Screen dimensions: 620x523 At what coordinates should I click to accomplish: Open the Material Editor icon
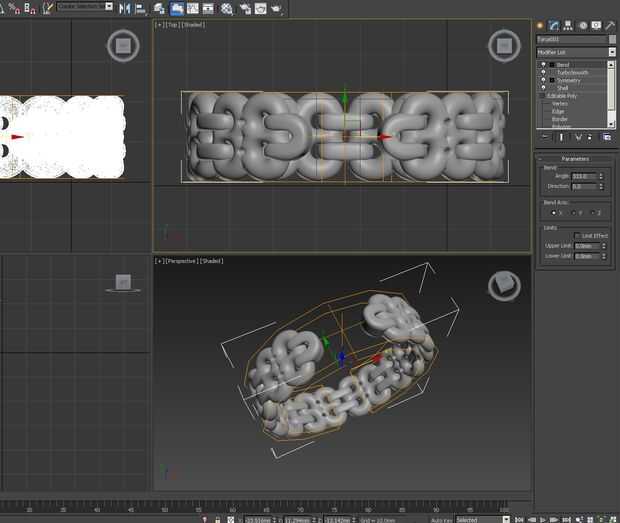tap(227, 8)
